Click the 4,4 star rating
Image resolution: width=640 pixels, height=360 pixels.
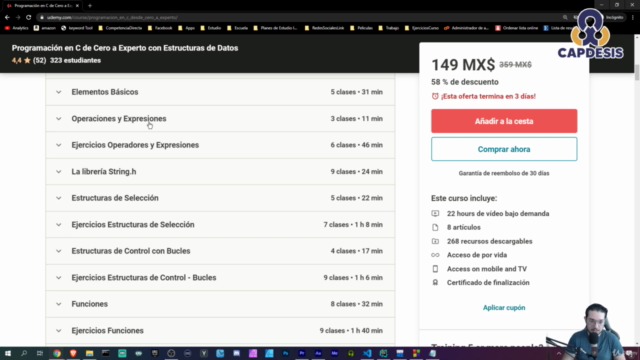[x=21, y=60]
